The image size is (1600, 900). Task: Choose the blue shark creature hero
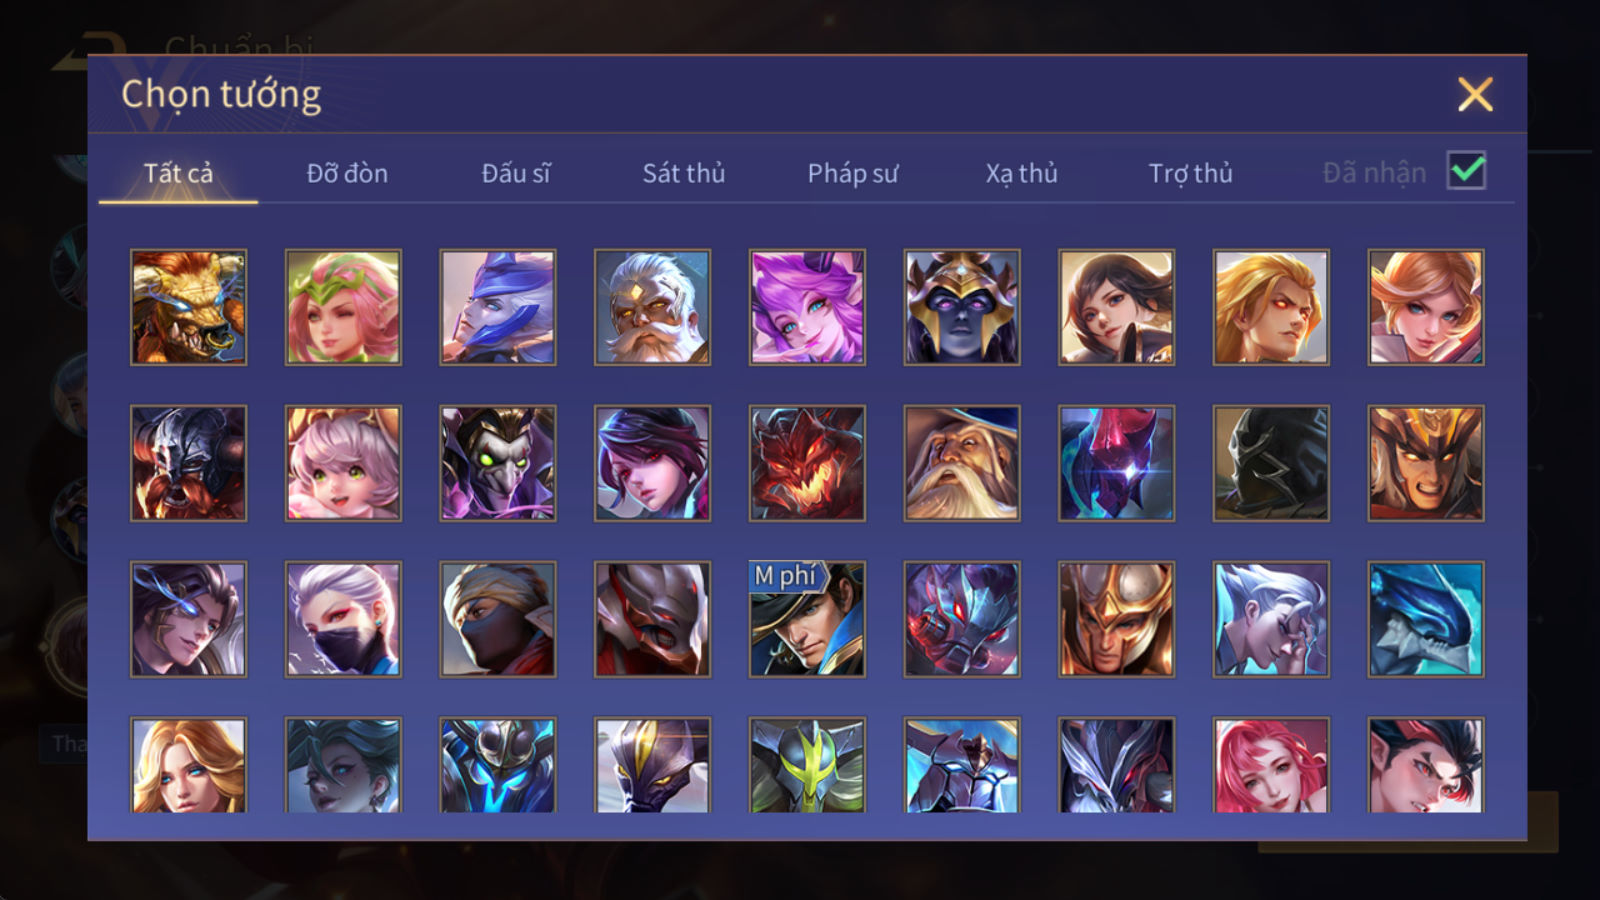tap(1426, 619)
